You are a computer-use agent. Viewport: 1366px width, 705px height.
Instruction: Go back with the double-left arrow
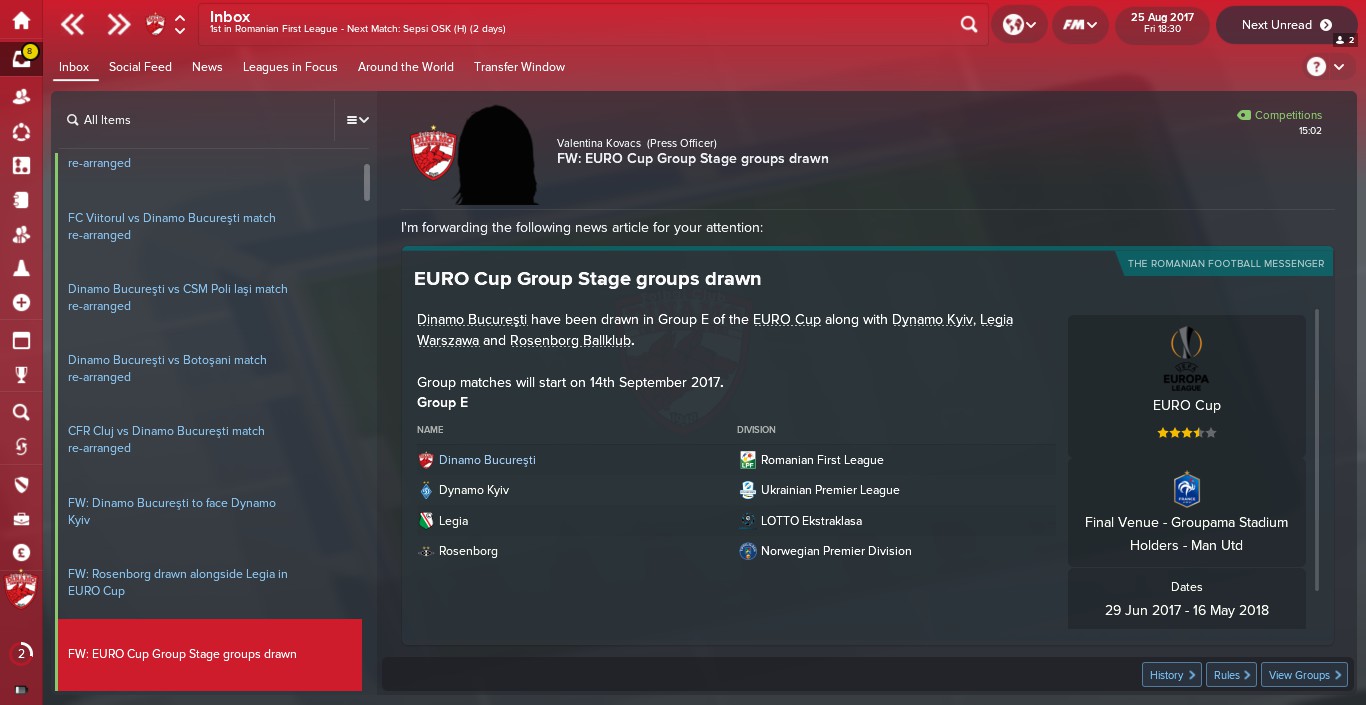click(x=73, y=25)
